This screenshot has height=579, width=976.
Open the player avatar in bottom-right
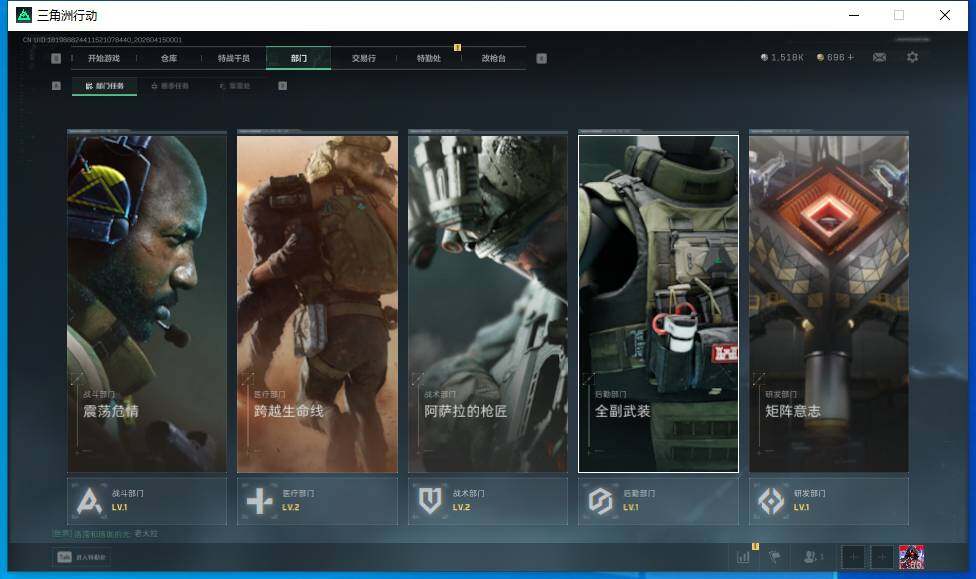click(x=911, y=557)
